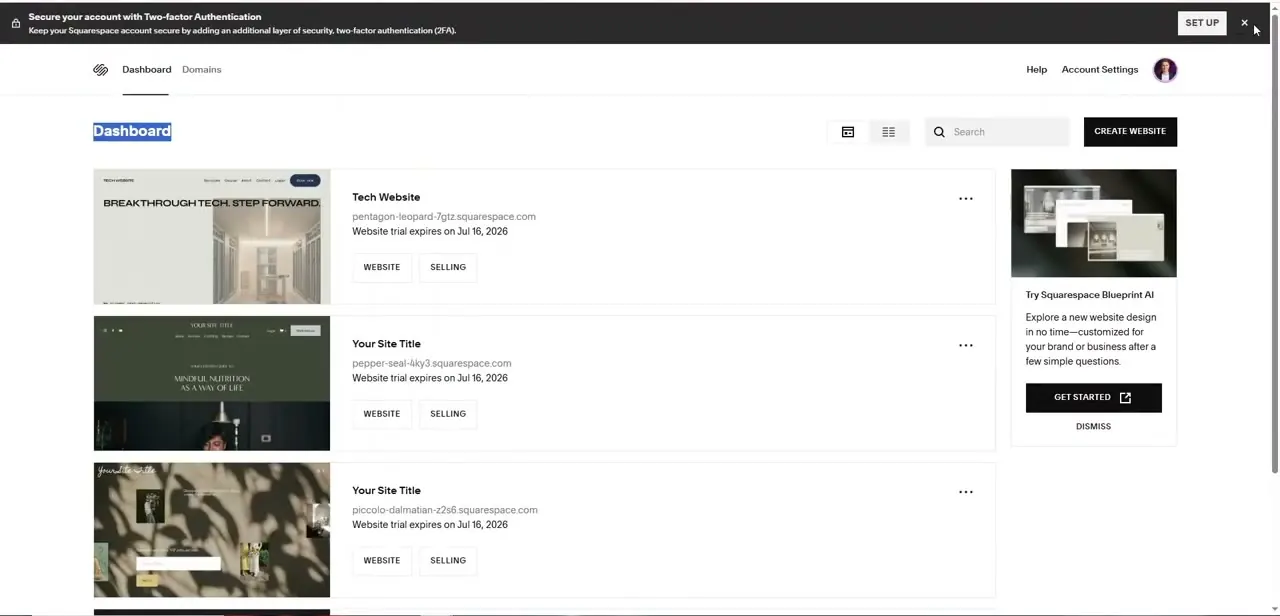This screenshot has height=616, width=1280.
Task: Click the CREATE WEBSITE button
Action: (1130, 132)
